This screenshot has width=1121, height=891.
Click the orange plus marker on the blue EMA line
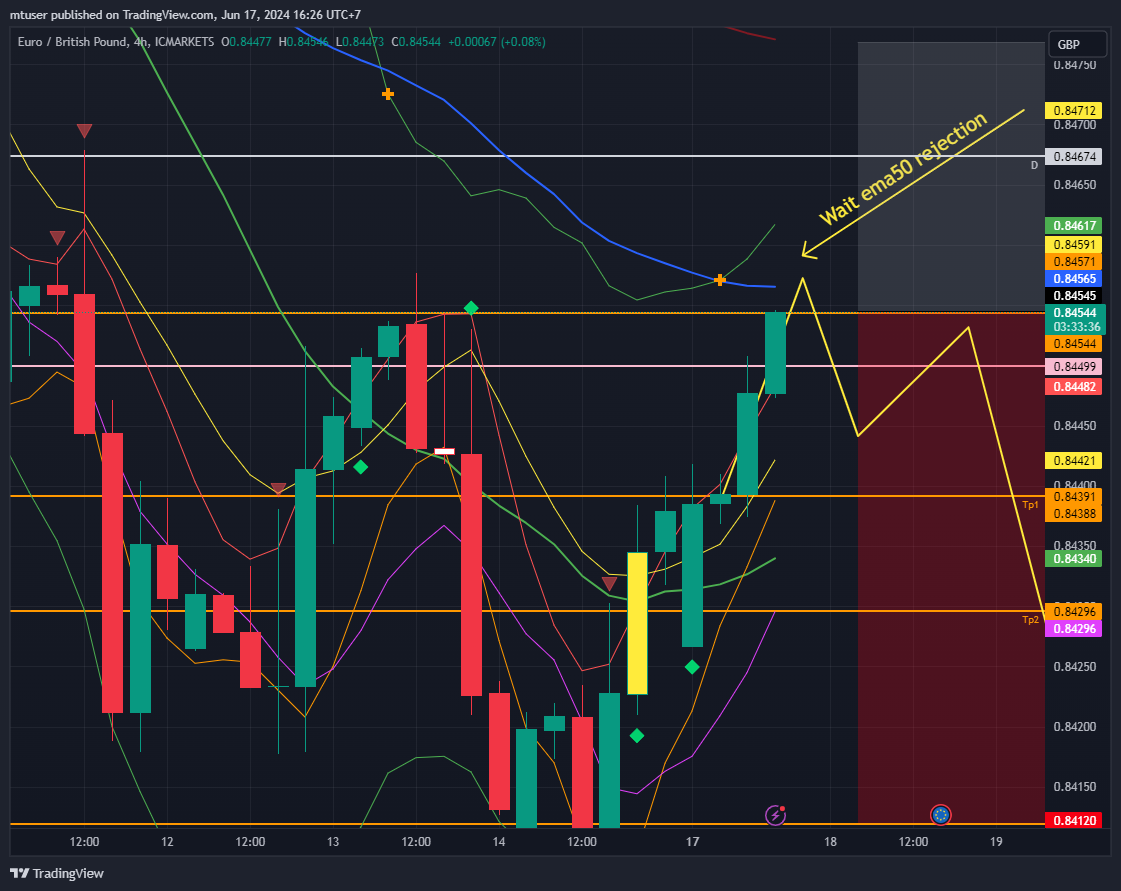tap(720, 280)
